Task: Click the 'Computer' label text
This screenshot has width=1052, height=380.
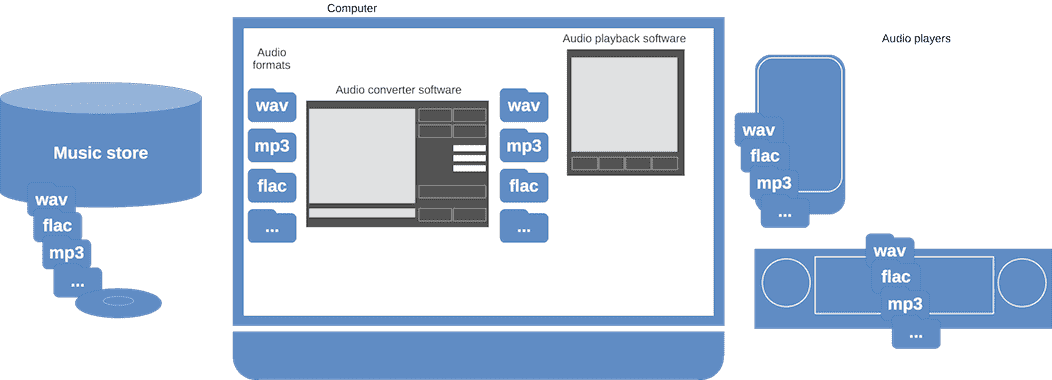Action: (x=352, y=9)
